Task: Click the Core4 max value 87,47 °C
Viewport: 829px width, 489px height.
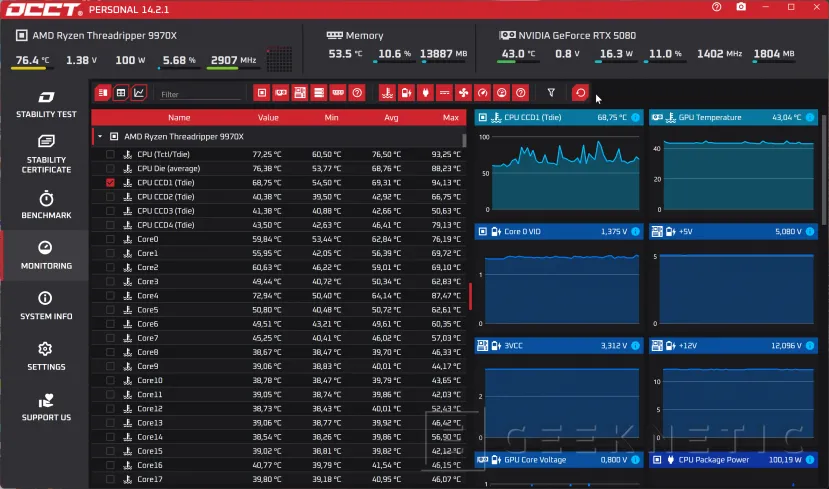Action: 446,296
